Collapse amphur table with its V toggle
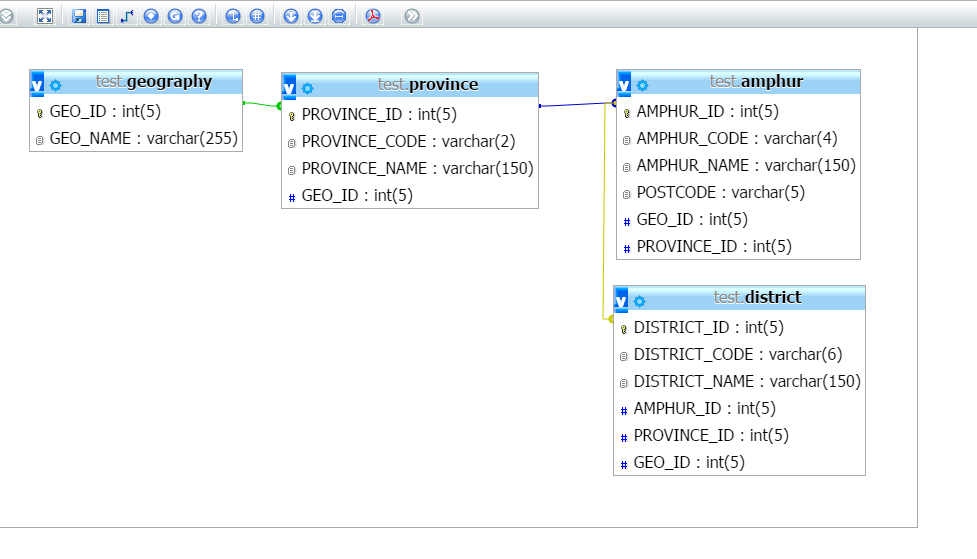 tap(624, 84)
